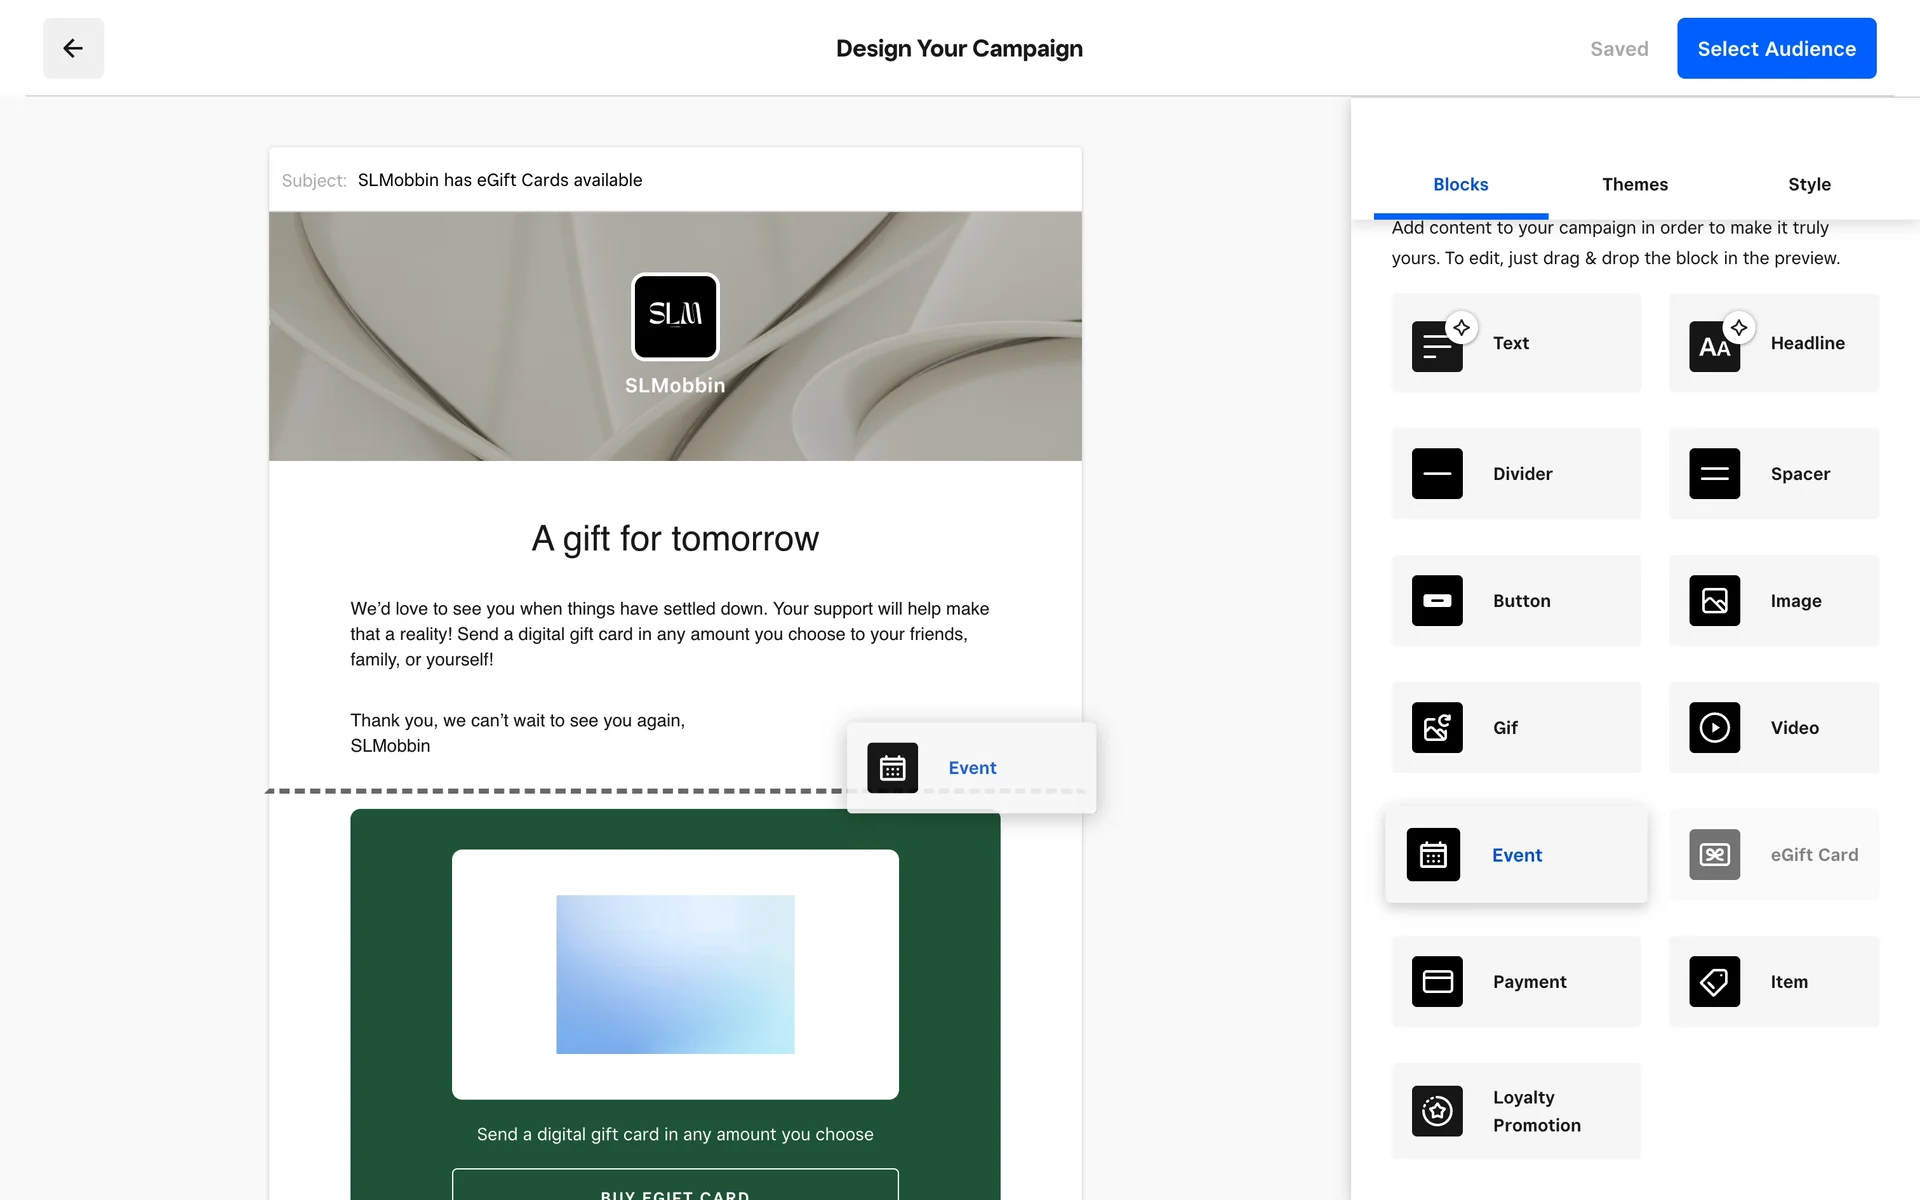Screen dimensions: 1920x1200
Task: Click the Payment block icon
Action: click(1437, 982)
